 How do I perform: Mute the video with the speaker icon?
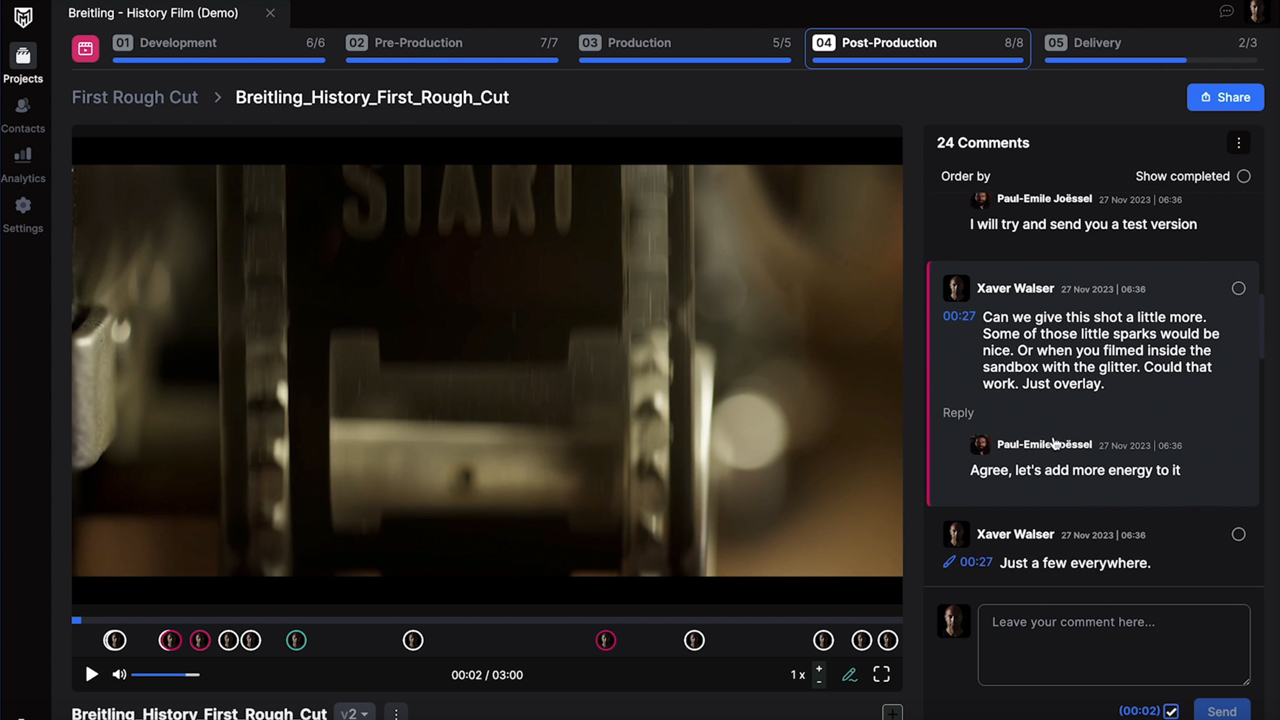pos(119,675)
